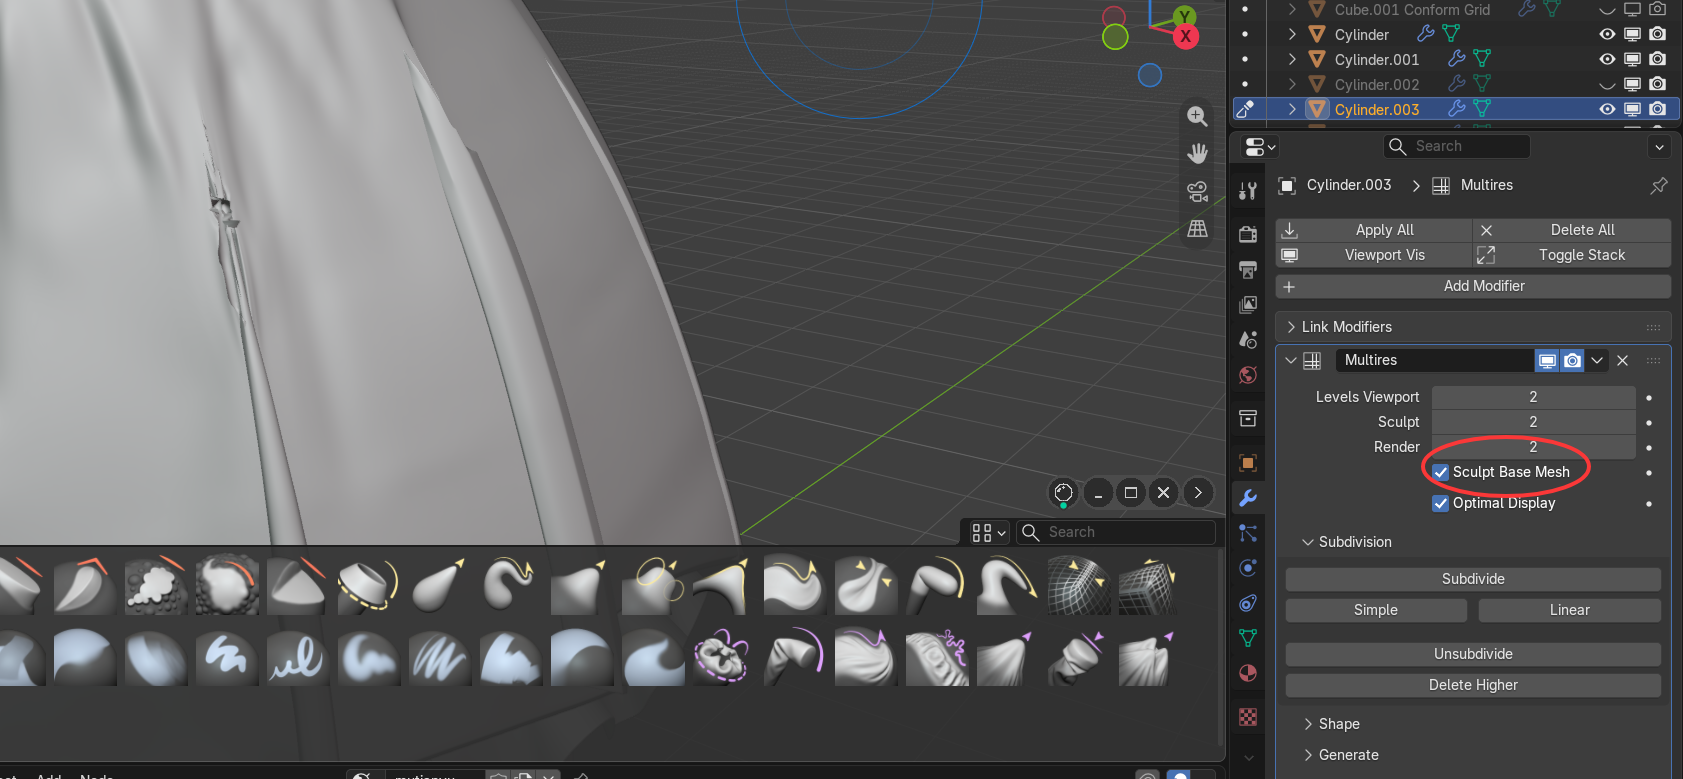This screenshot has height=779, width=1683.
Task: Open the Render properties tab icon
Action: 1248,234
